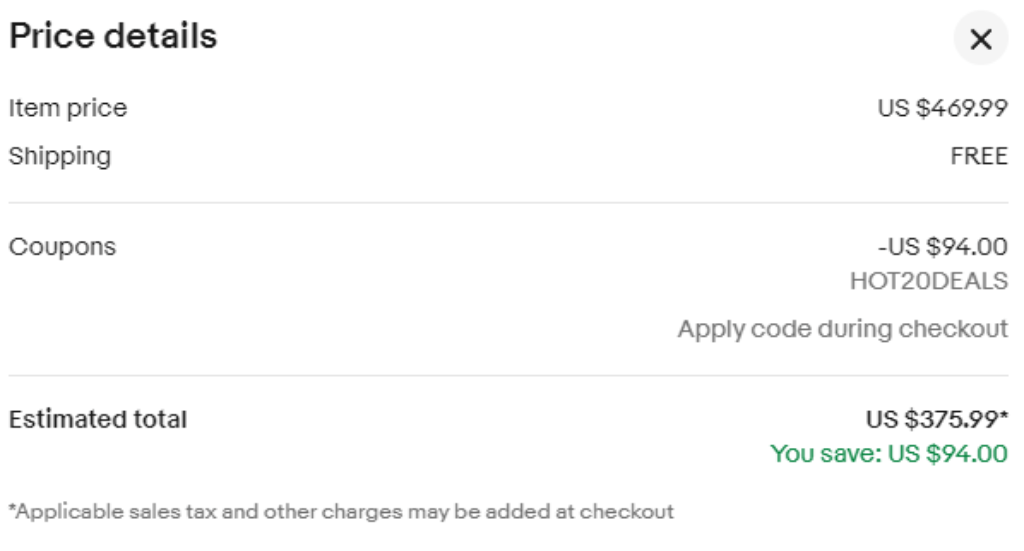Click the green US $94.00 savings amount
The image size is (1024, 551).
click(x=948, y=454)
